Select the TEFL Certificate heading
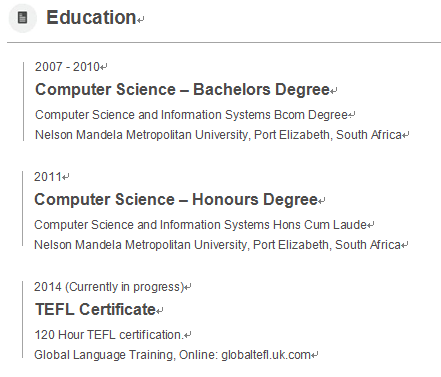 coord(95,309)
